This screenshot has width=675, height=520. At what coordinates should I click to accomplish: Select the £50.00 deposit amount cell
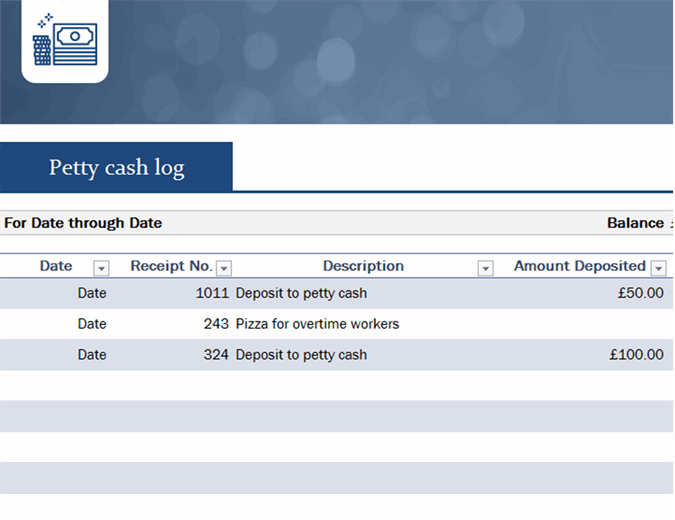[640, 294]
